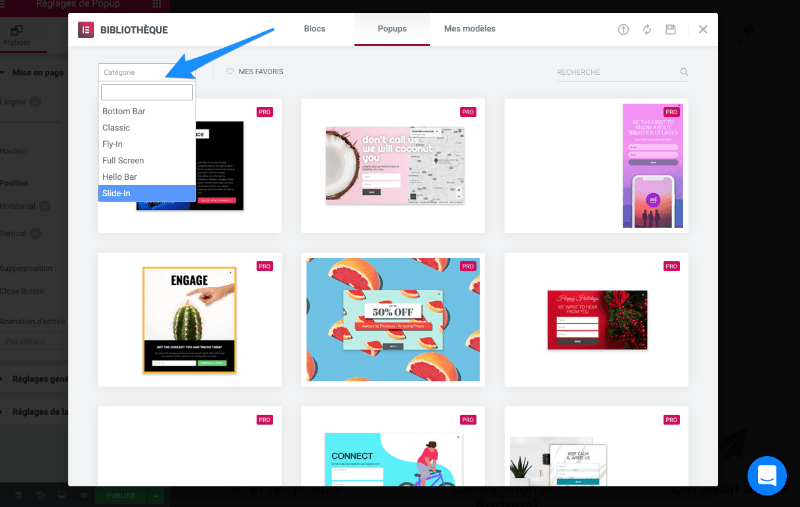
Task: Click the widgets grid icon in panel header
Action: 157,4
